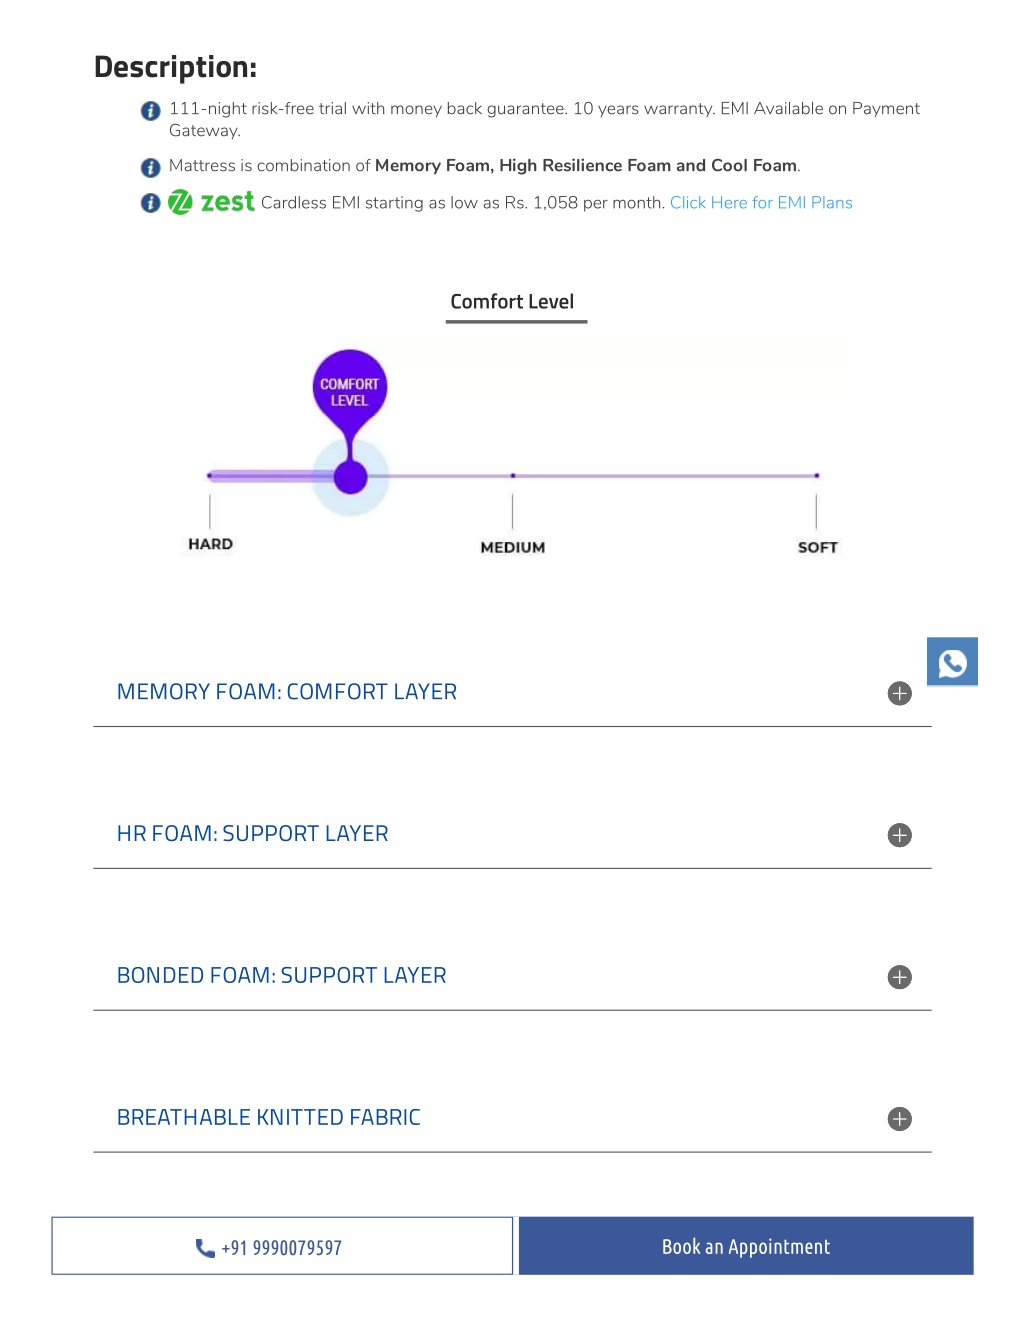Open Click Here for EMI Plans link
The height and width of the screenshot is (1325, 1024).
pyautogui.click(x=761, y=203)
